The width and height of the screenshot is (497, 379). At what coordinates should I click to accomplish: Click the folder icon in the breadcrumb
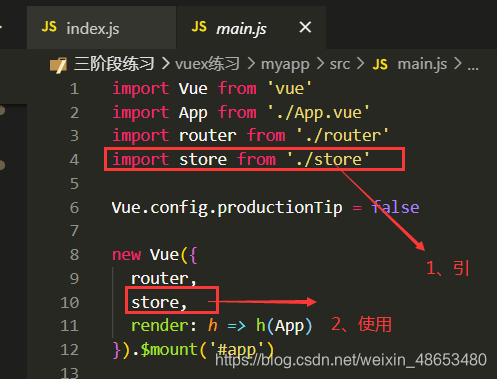pos(58,64)
